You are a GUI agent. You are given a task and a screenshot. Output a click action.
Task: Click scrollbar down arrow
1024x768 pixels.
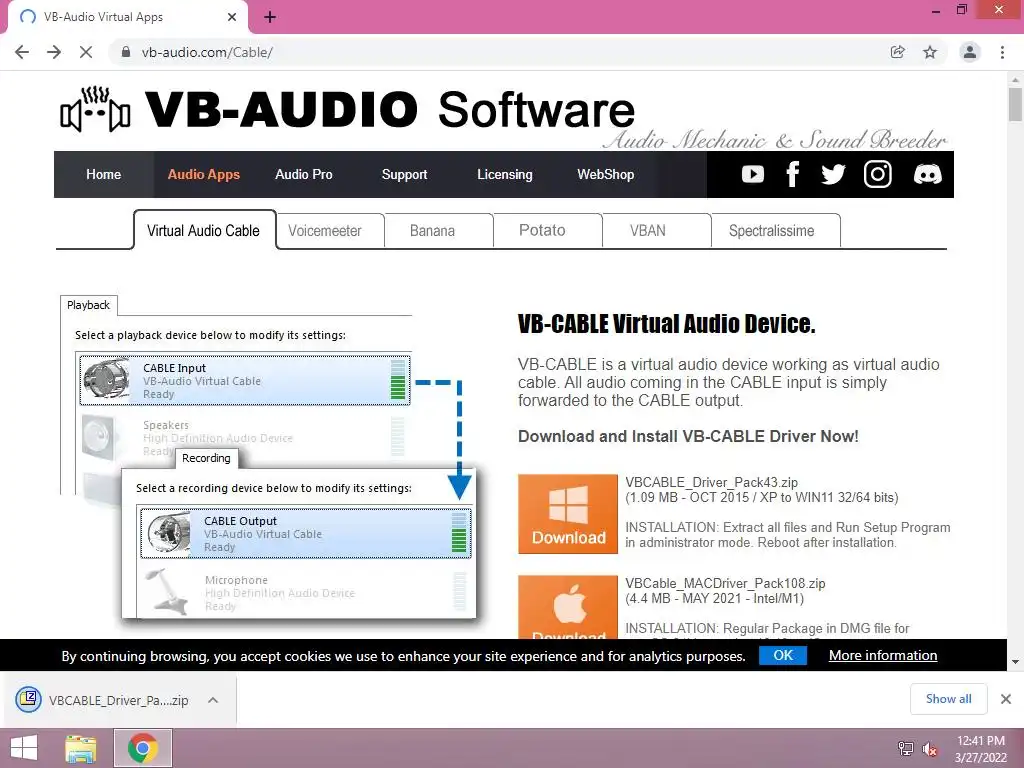tap(1015, 662)
